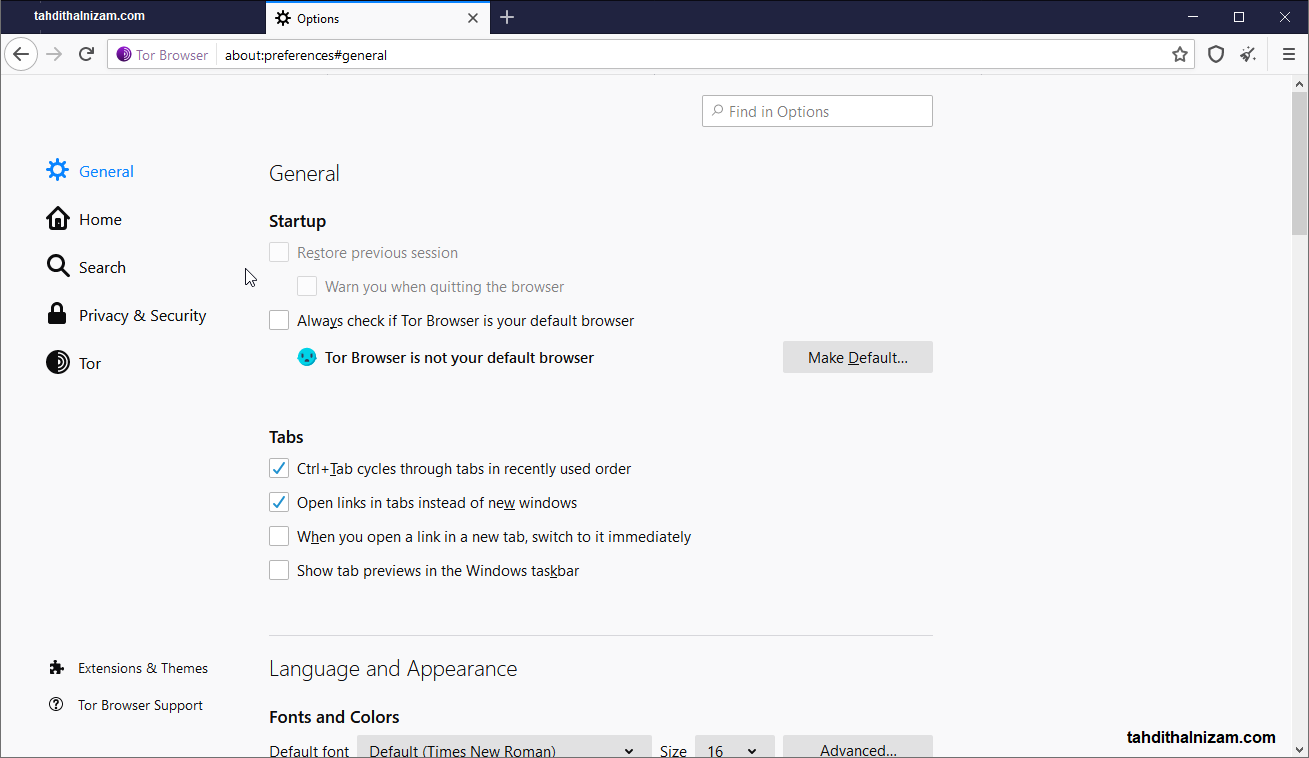Open the Default font dropdown

tap(504, 748)
